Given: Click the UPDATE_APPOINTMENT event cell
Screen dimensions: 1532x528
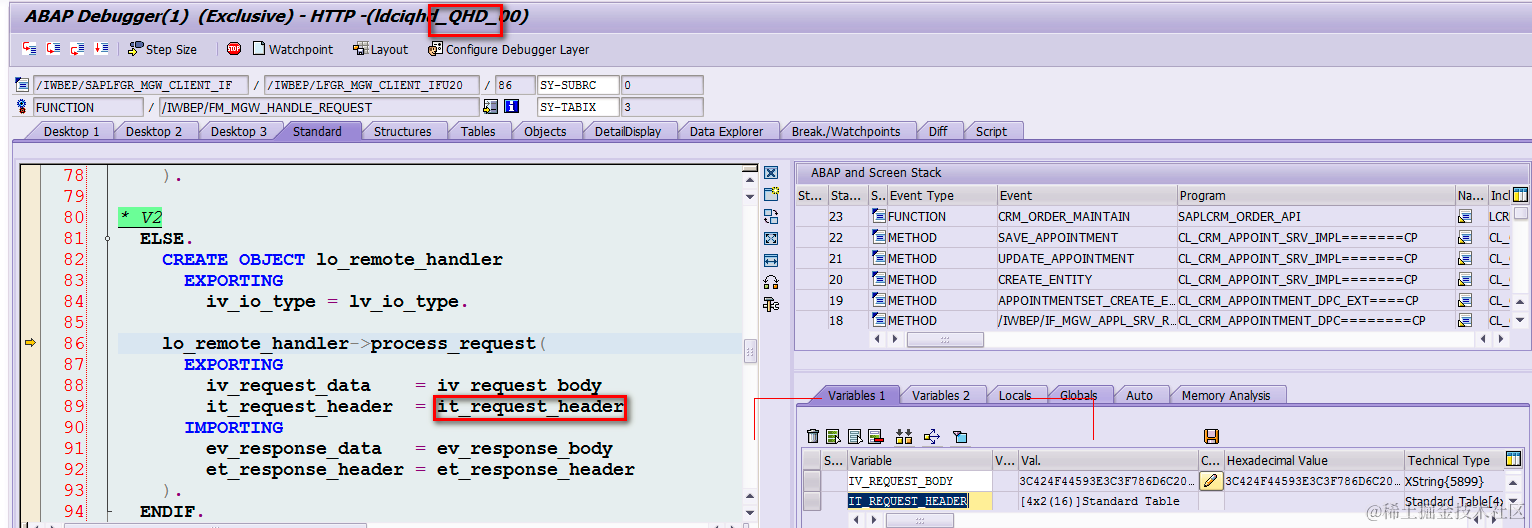Looking at the screenshot, I should pyautogui.click(x=1086, y=258).
